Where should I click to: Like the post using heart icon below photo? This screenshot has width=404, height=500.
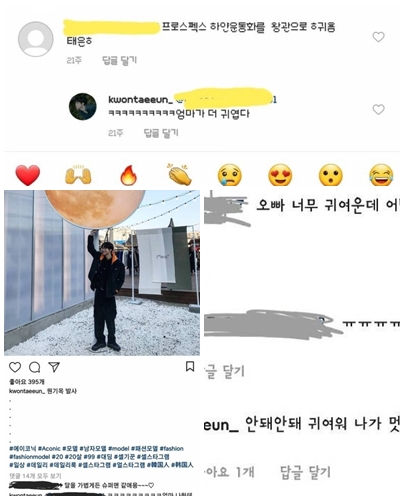pyautogui.click(x=15, y=367)
